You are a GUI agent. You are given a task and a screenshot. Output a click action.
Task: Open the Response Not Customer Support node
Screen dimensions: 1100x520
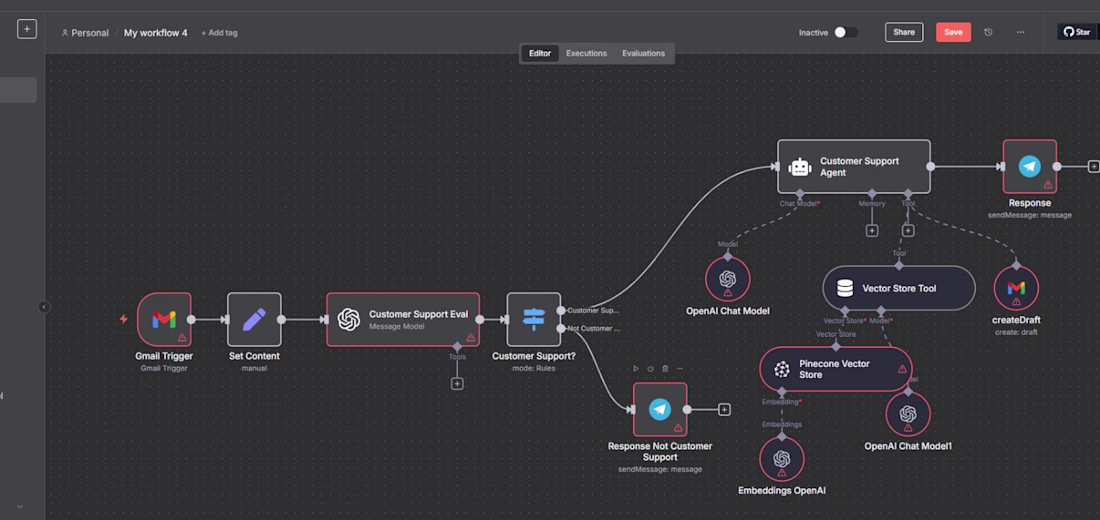(660, 410)
